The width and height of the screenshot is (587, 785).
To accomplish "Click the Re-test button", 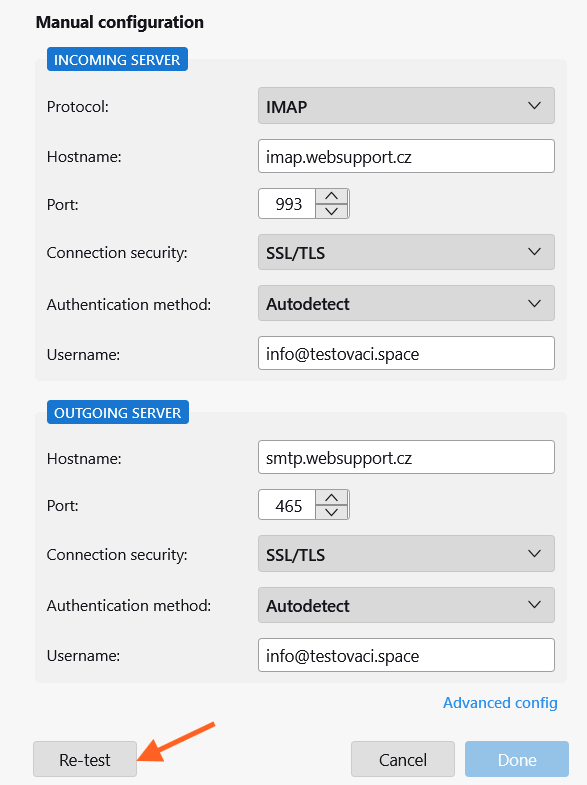I will [85, 759].
